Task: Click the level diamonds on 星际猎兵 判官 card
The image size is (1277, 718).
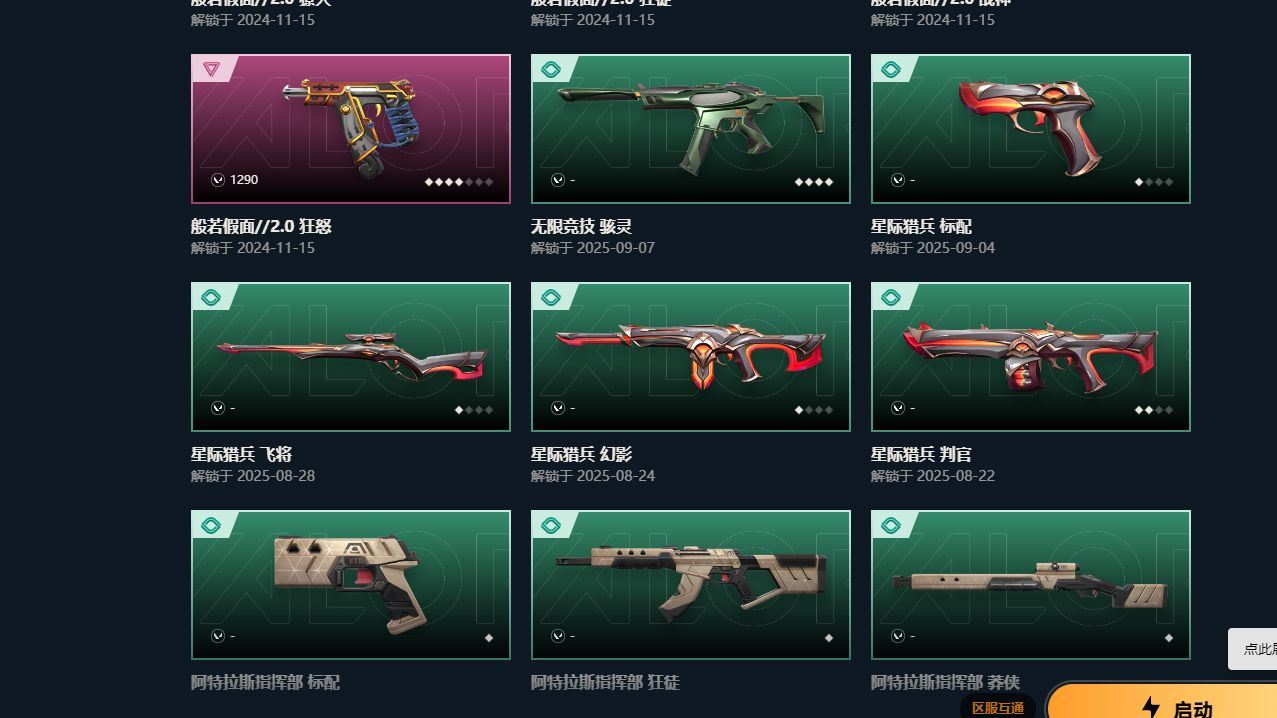Action: click(x=1154, y=410)
